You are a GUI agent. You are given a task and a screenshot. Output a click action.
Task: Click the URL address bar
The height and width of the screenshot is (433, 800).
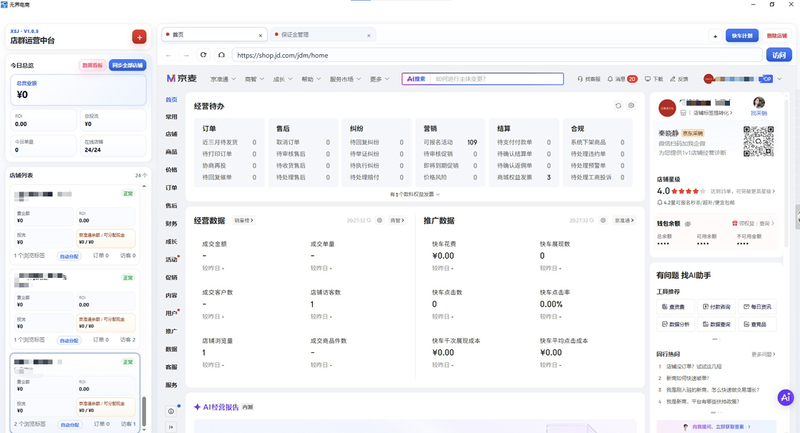click(497, 55)
